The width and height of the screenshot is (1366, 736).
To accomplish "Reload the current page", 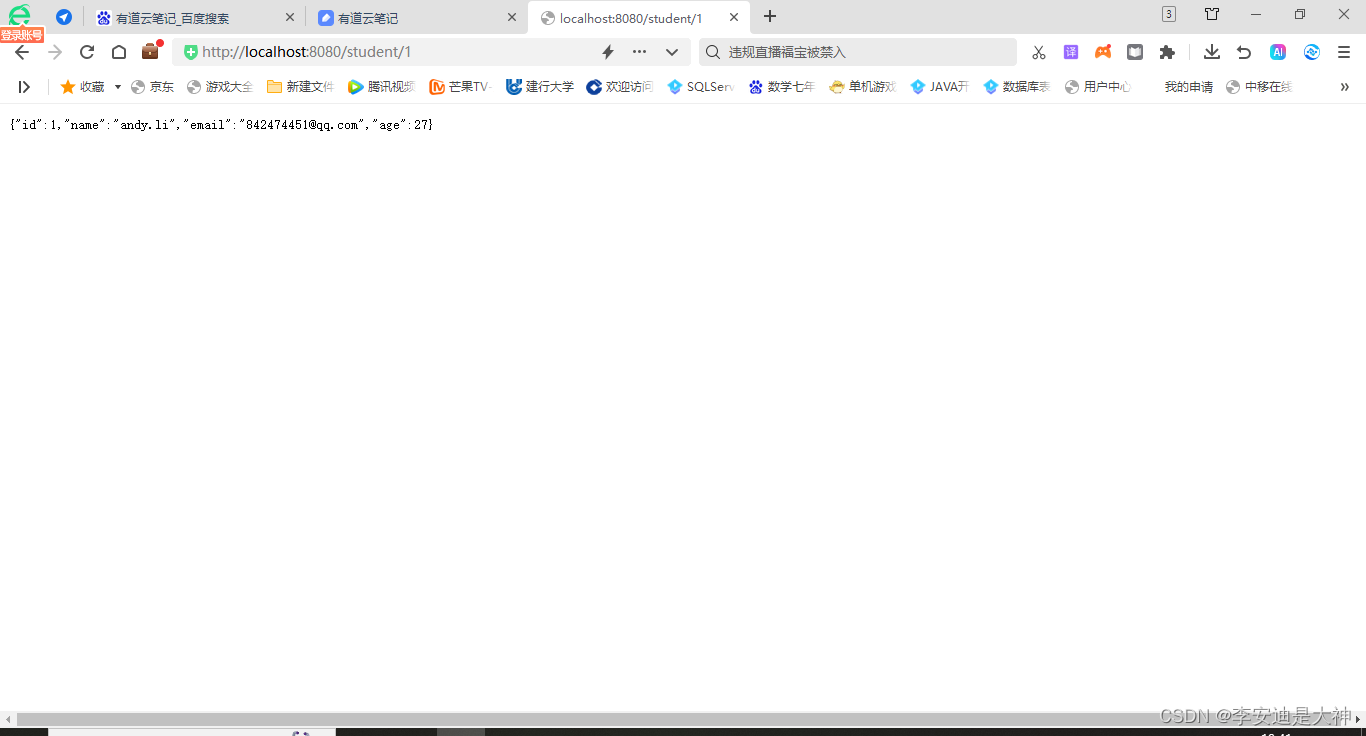I will [87, 52].
